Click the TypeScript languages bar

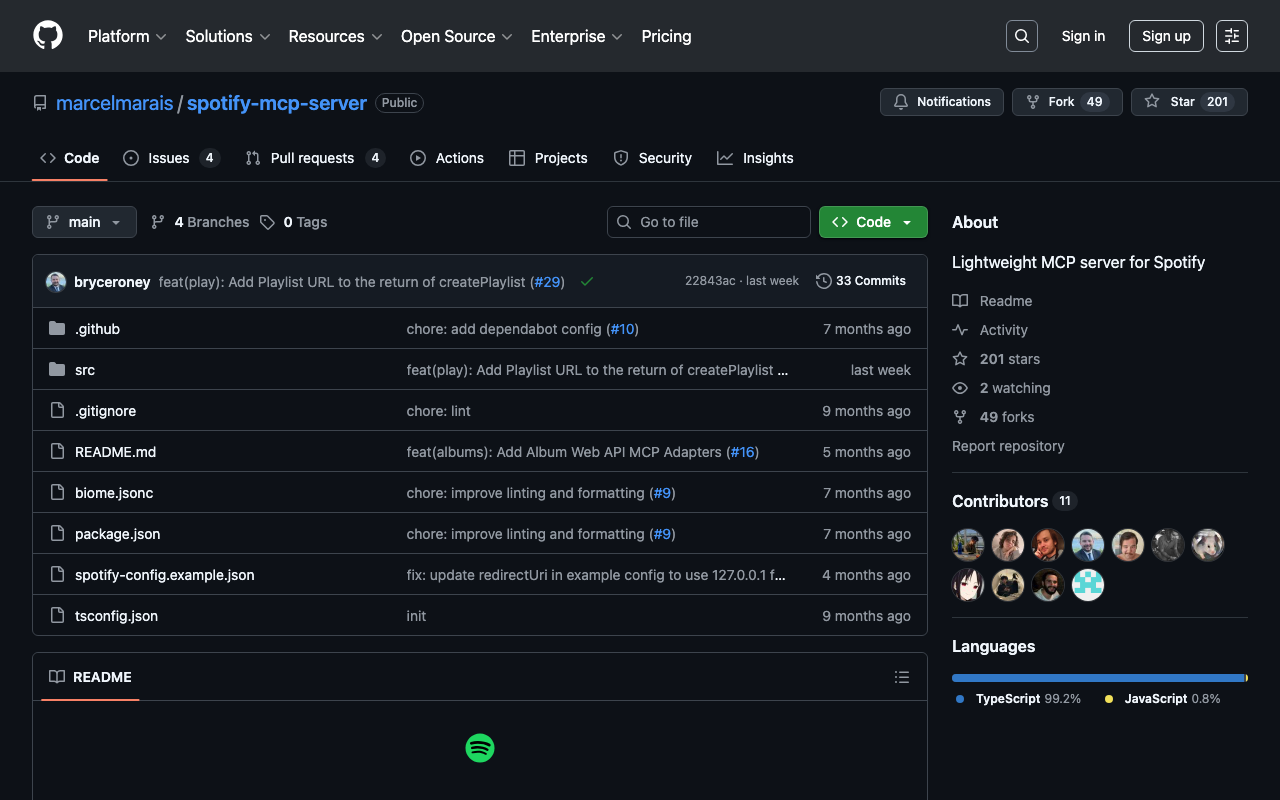tap(1097, 678)
